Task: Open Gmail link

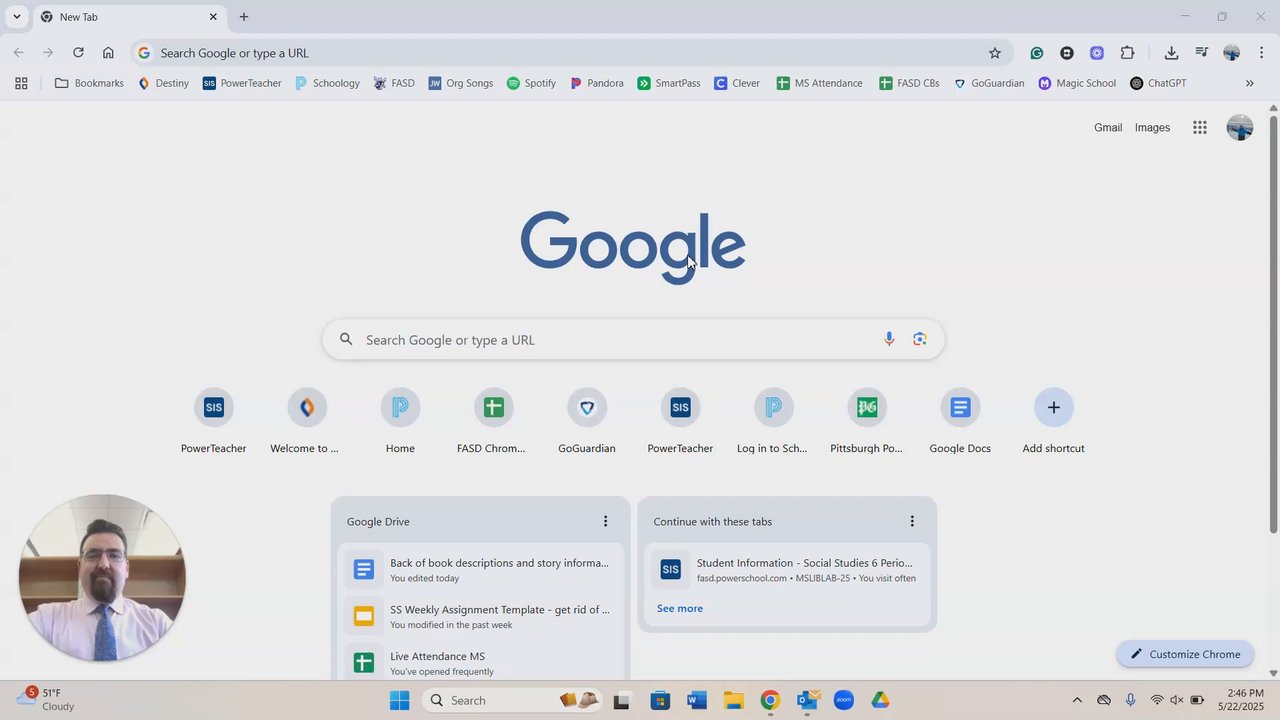Action: coord(1108,128)
